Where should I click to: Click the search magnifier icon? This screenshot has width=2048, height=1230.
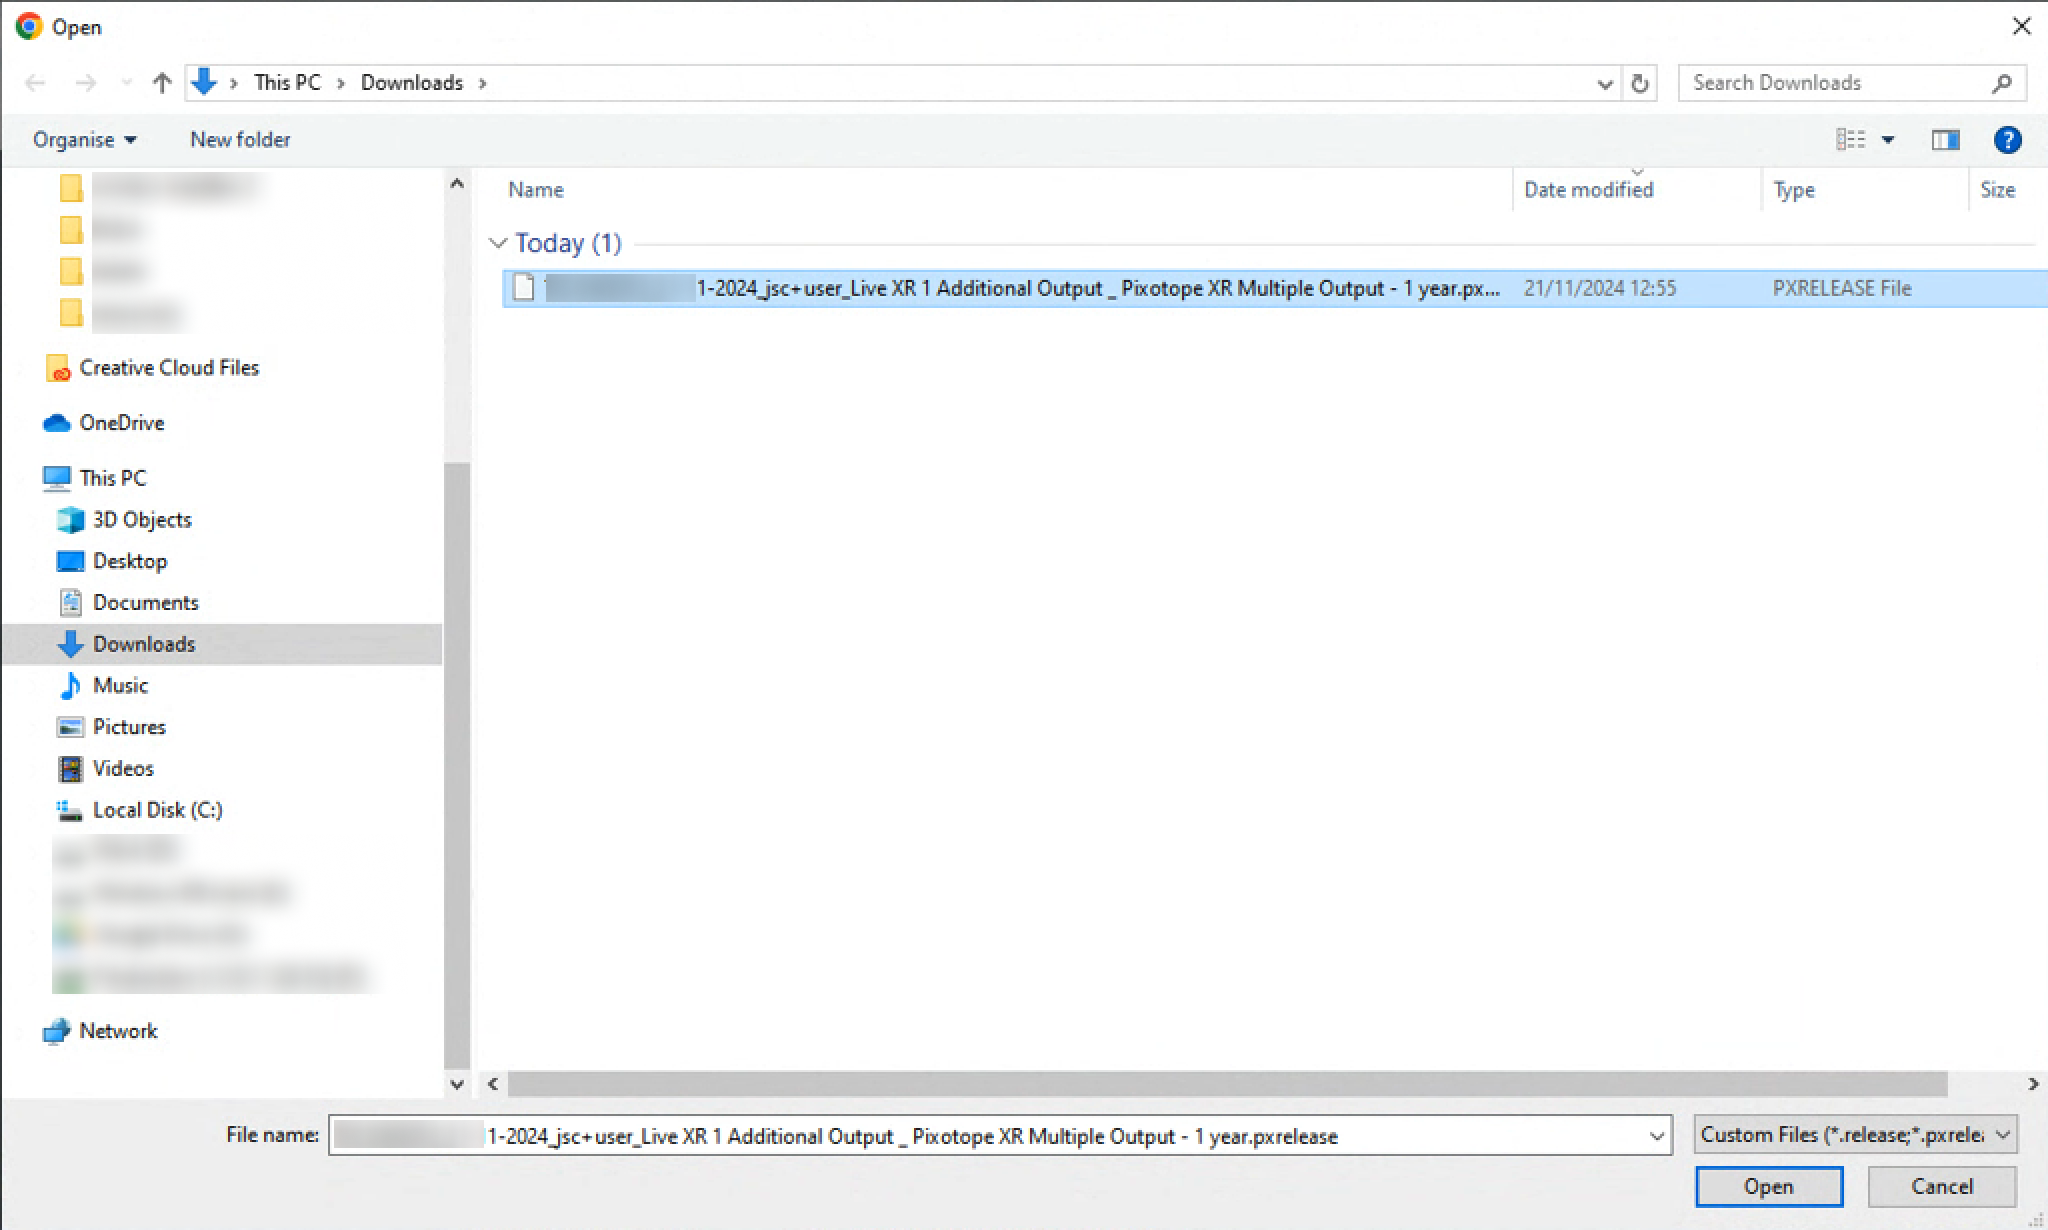click(x=2001, y=83)
